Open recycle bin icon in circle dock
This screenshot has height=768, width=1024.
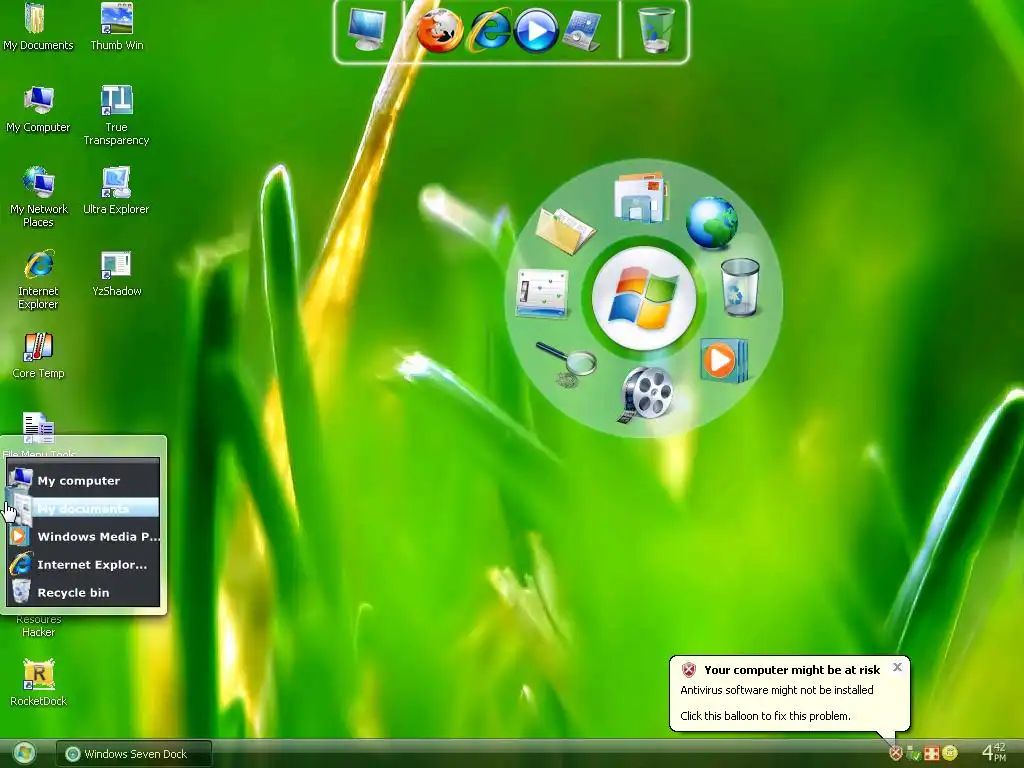tap(740, 287)
